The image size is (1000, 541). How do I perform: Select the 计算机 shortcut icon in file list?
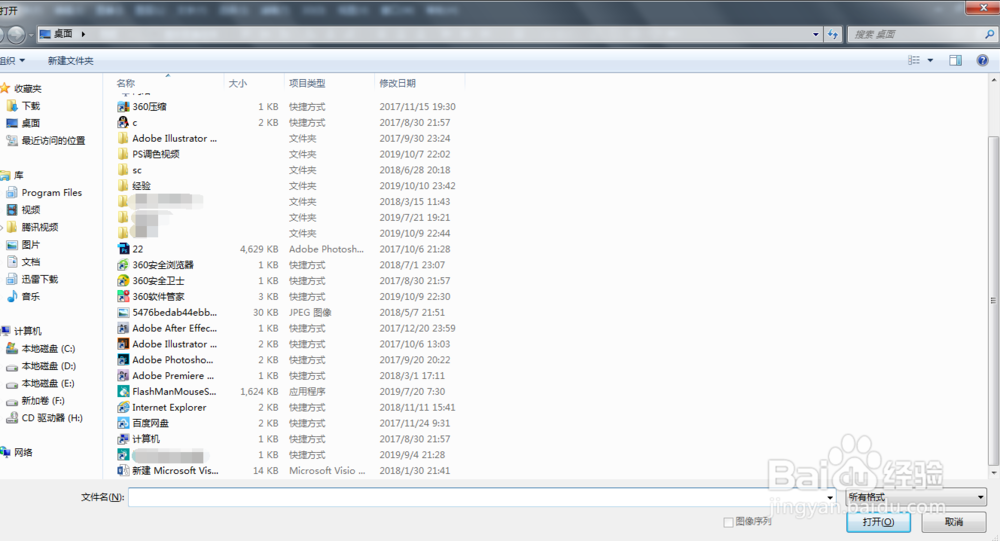tap(123, 439)
